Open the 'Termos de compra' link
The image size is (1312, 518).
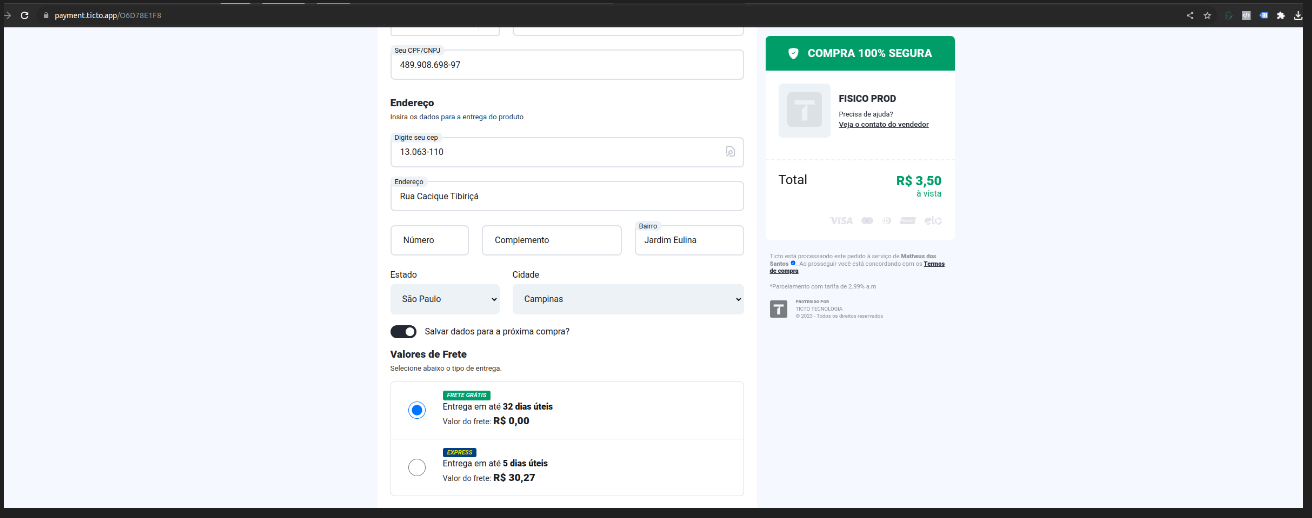tap(784, 271)
